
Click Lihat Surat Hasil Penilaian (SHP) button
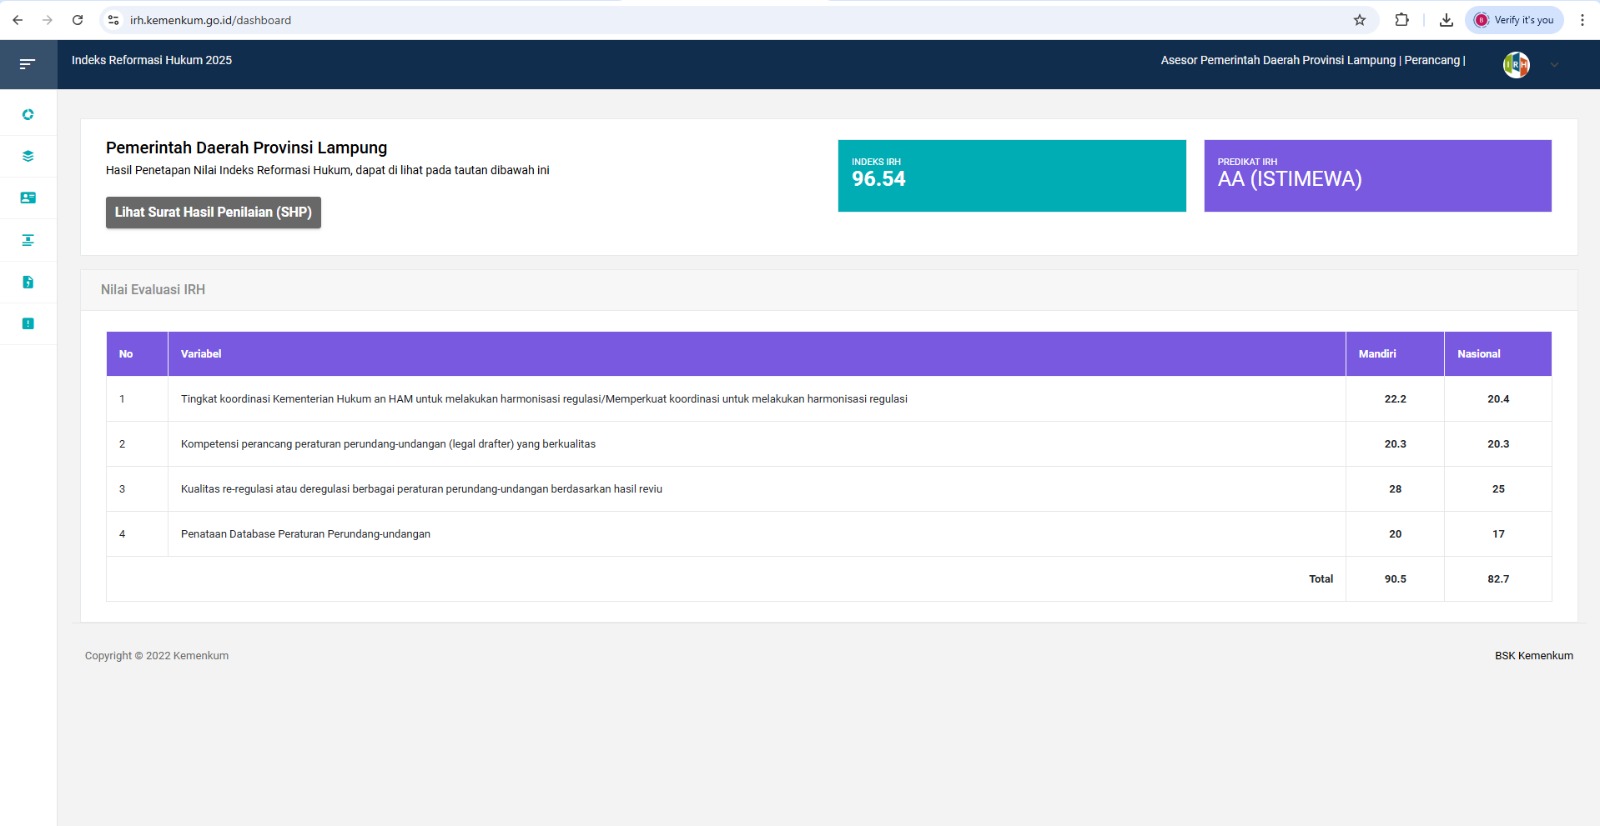pyautogui.click(x=213, y=212)
